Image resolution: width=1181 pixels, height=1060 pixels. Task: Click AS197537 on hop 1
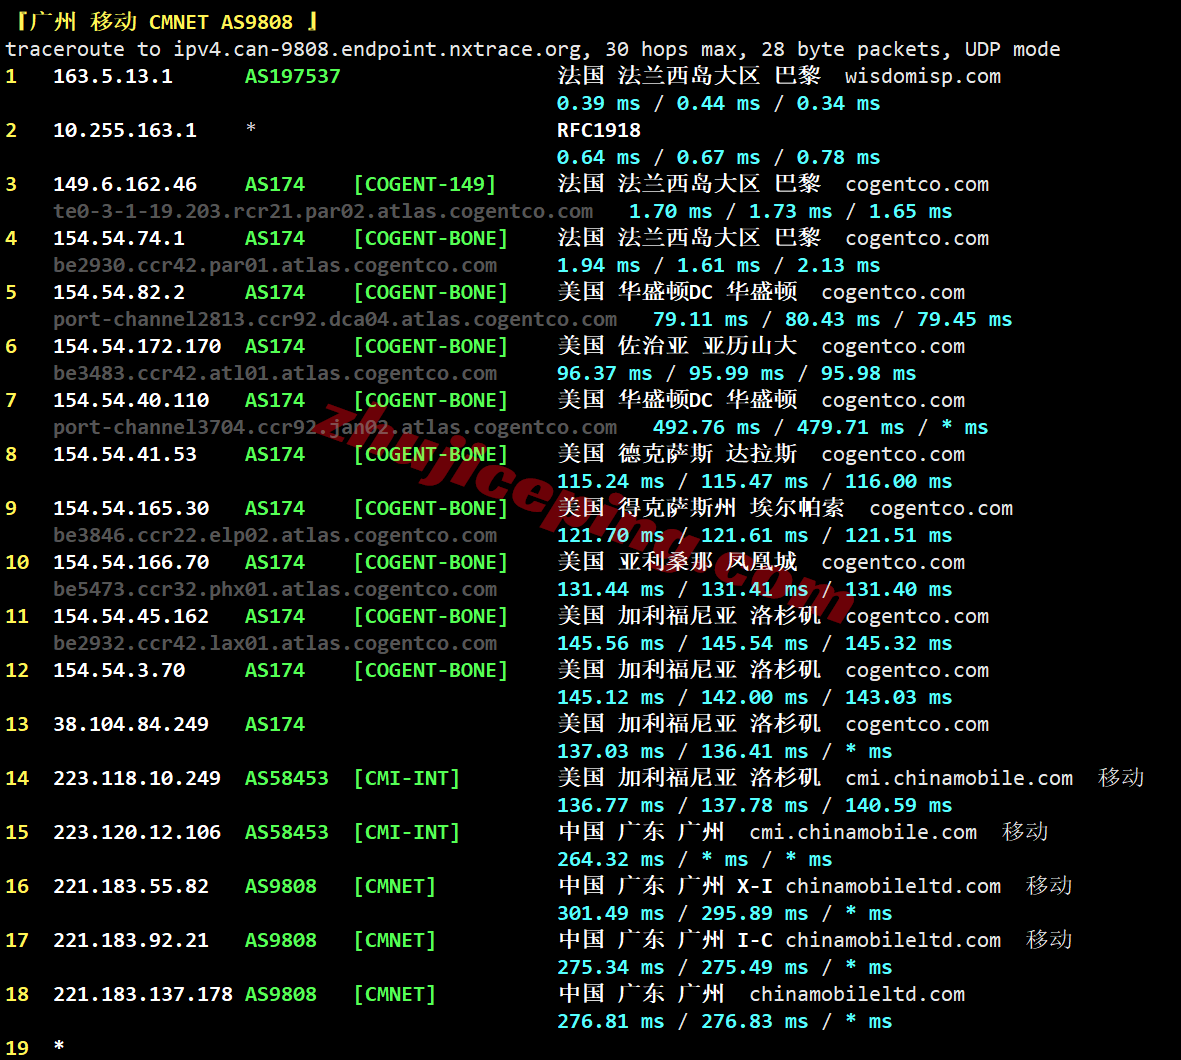pos(292,76)
